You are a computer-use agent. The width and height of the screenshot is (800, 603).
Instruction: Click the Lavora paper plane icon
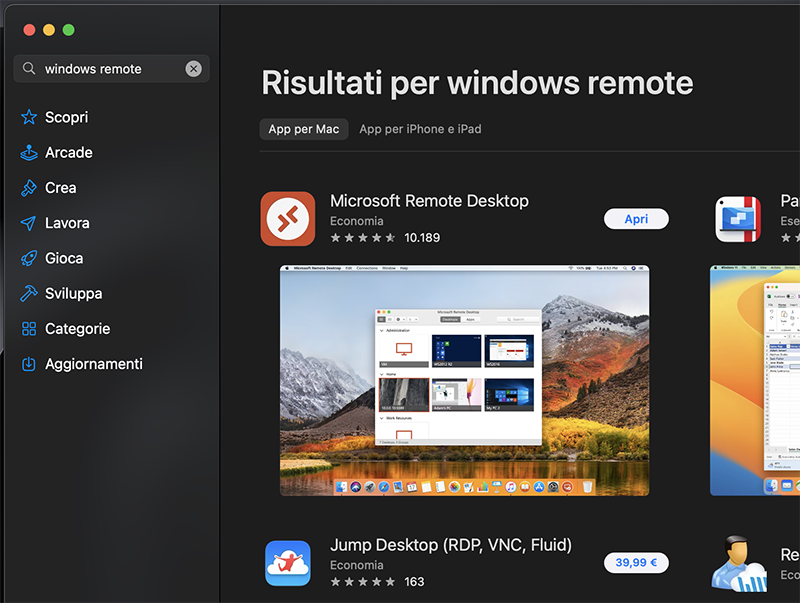[29, 223]
